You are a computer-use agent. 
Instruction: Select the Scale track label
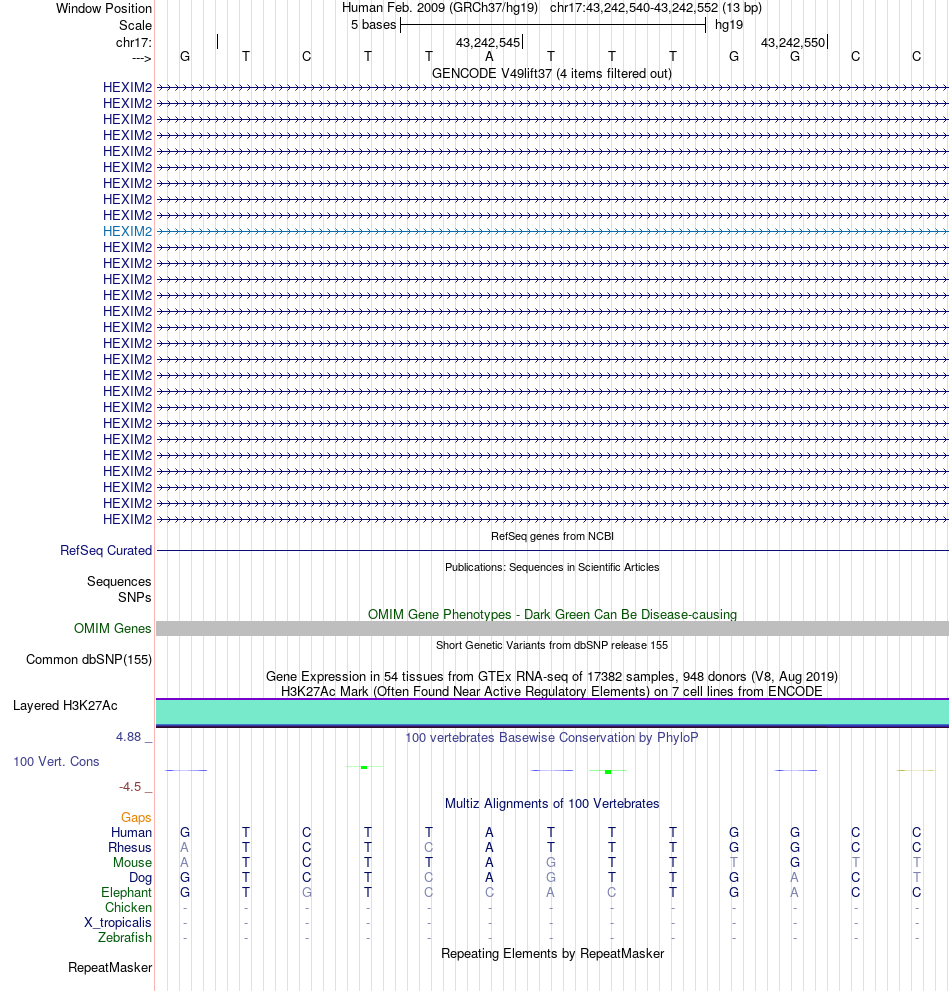pos(135,26)
